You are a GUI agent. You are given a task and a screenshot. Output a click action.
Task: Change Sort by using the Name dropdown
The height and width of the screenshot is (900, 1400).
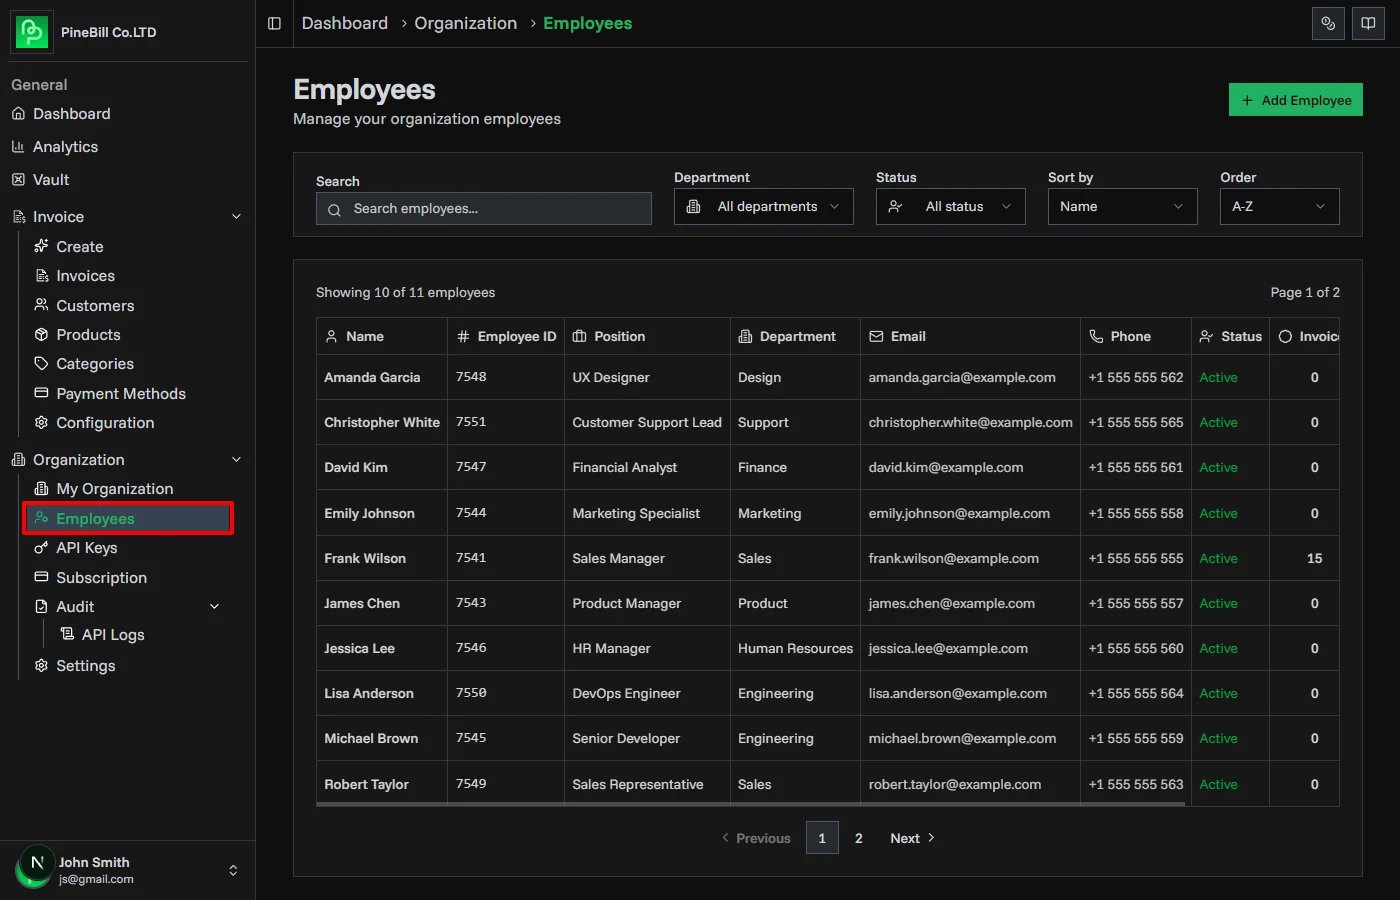coord(1122,206)
